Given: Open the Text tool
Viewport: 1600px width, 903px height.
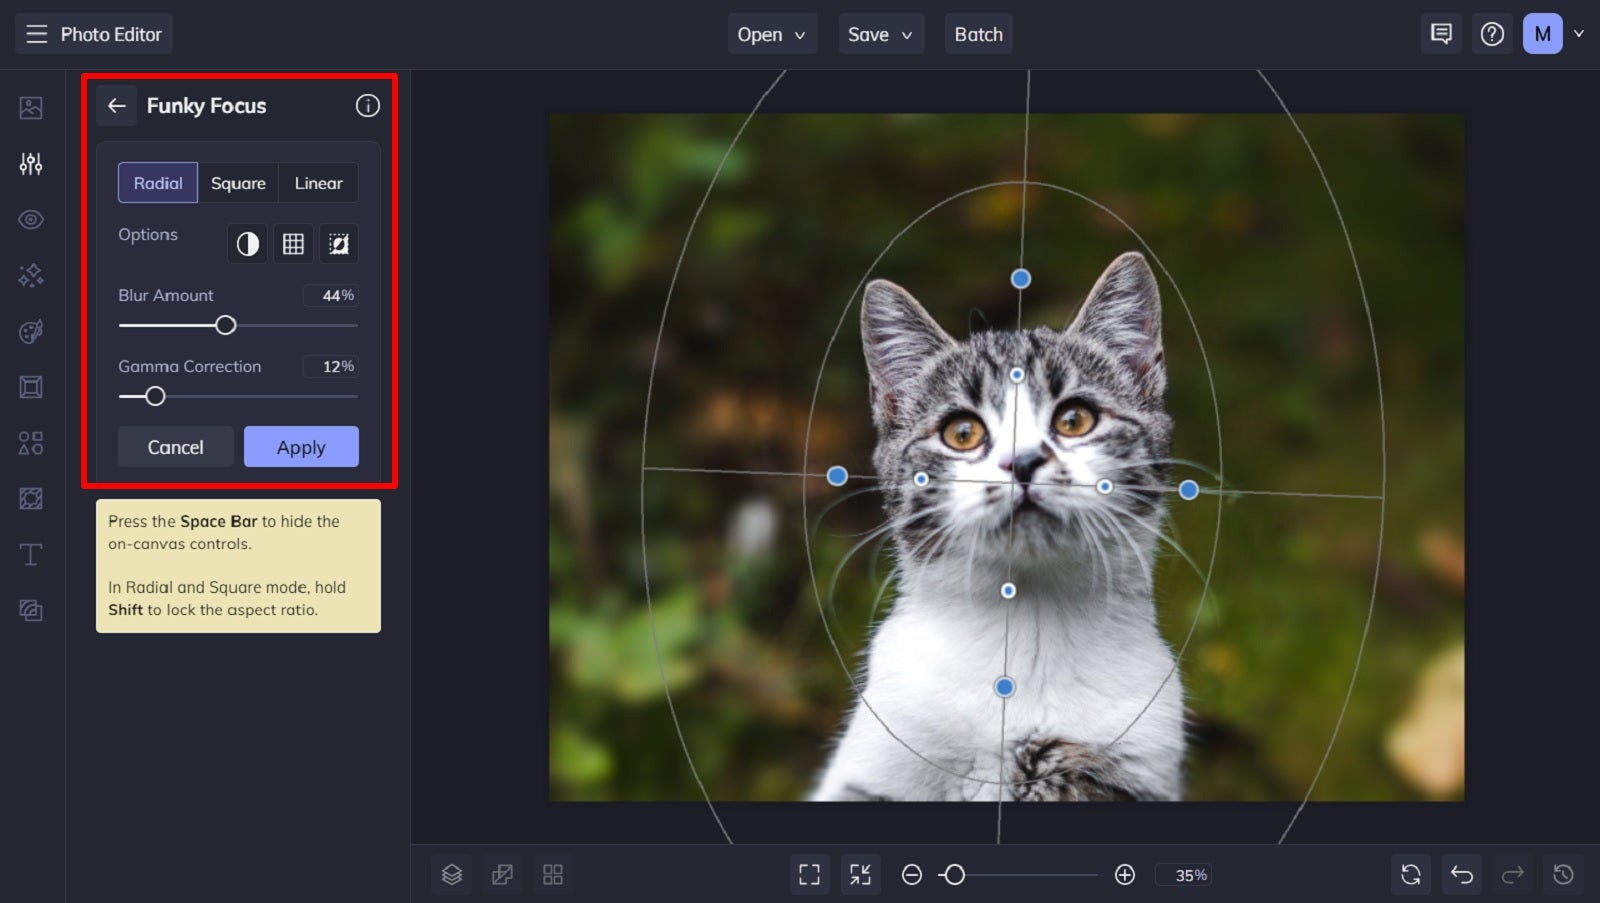Looking at the screenshot, I should click(x=30, y=554).
